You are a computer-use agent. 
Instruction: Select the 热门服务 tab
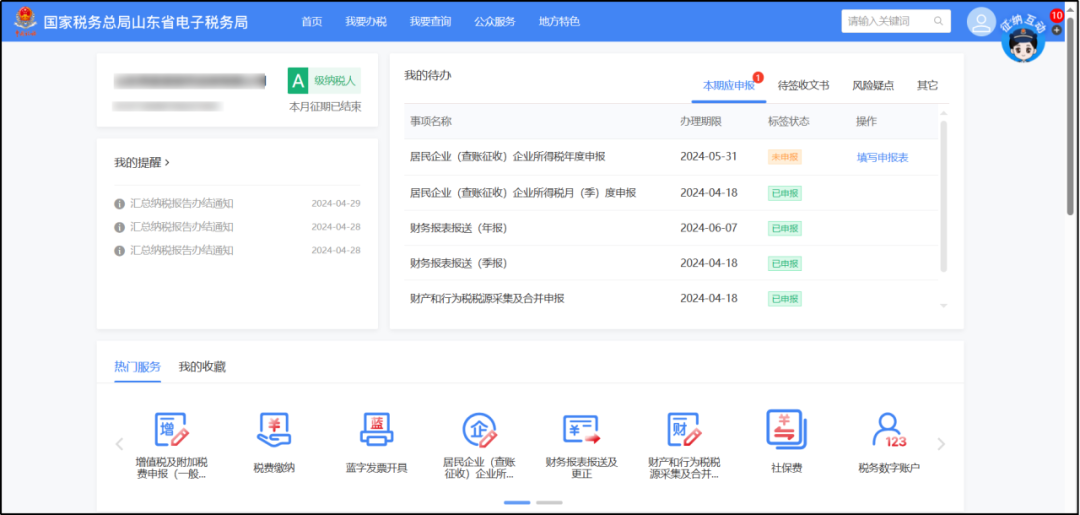coord(138,367)
